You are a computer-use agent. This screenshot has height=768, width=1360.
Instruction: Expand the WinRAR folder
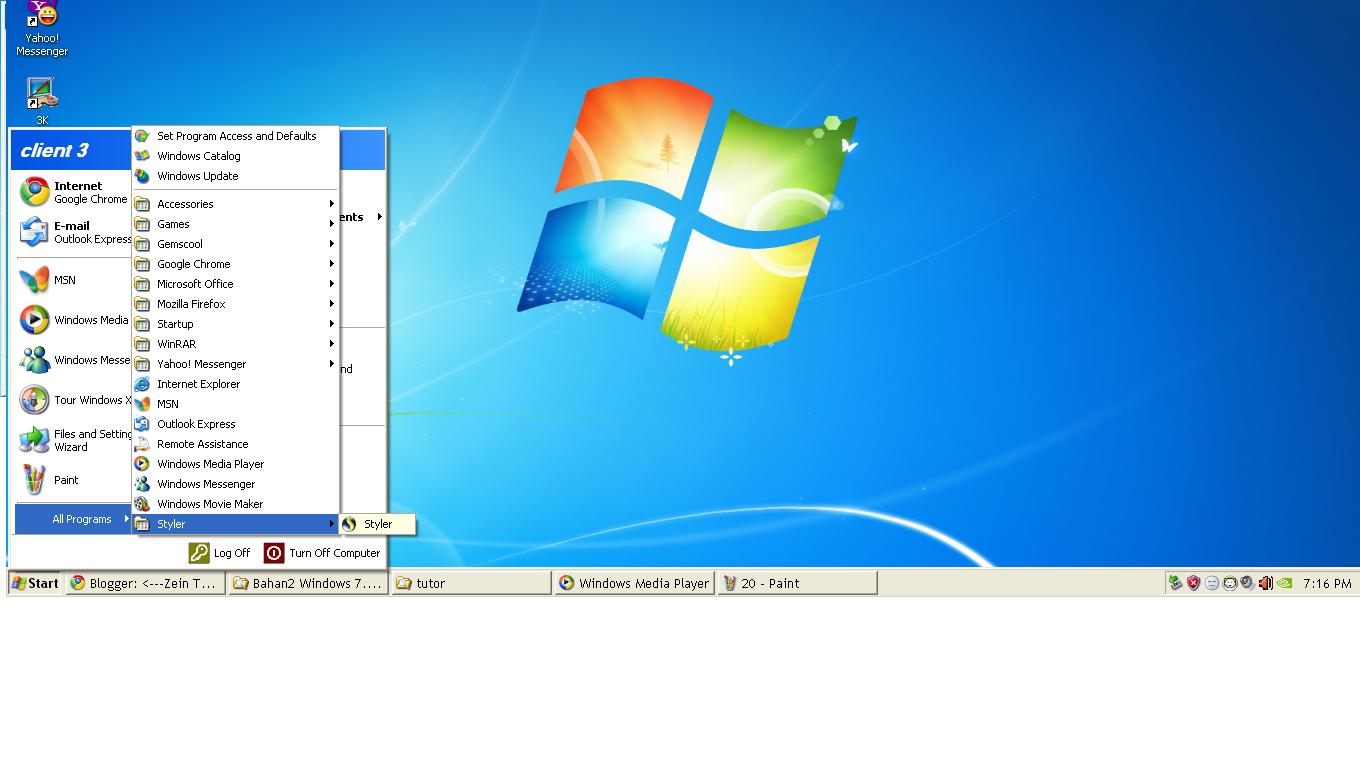point(236,344)
